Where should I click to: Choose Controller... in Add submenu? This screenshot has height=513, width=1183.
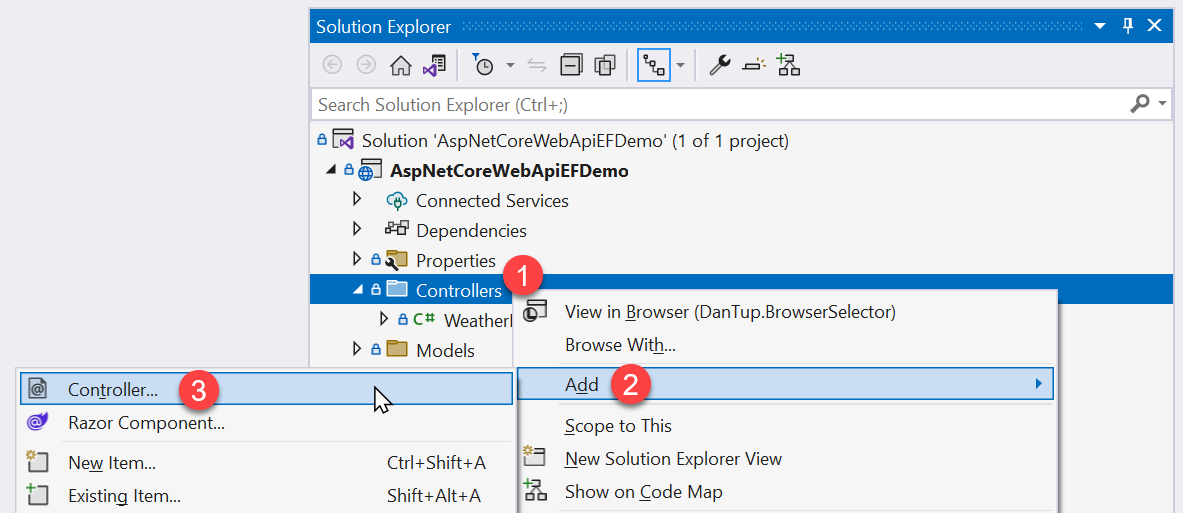266,389
